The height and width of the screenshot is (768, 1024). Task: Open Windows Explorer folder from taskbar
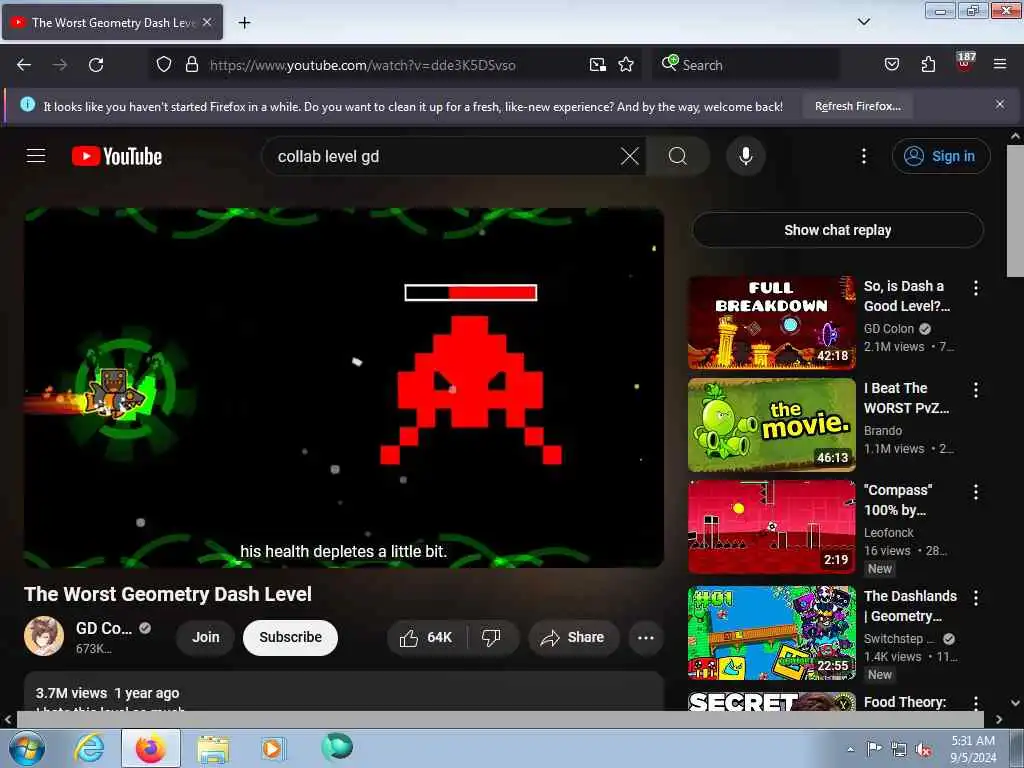click(x=213, y=749)
